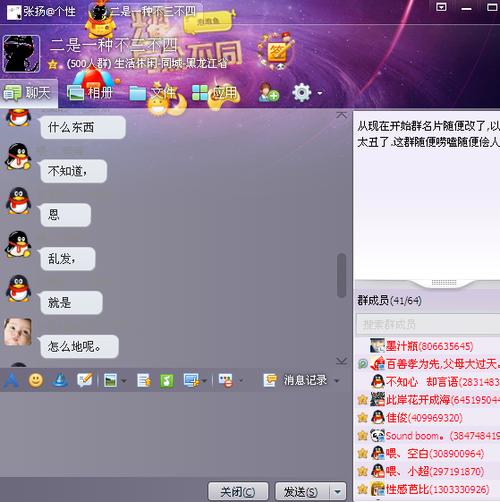500x502 pixels.
Task: Click group name 二是一种不三不四 heading
Action: pyautogui.click(x=113, y=45)
